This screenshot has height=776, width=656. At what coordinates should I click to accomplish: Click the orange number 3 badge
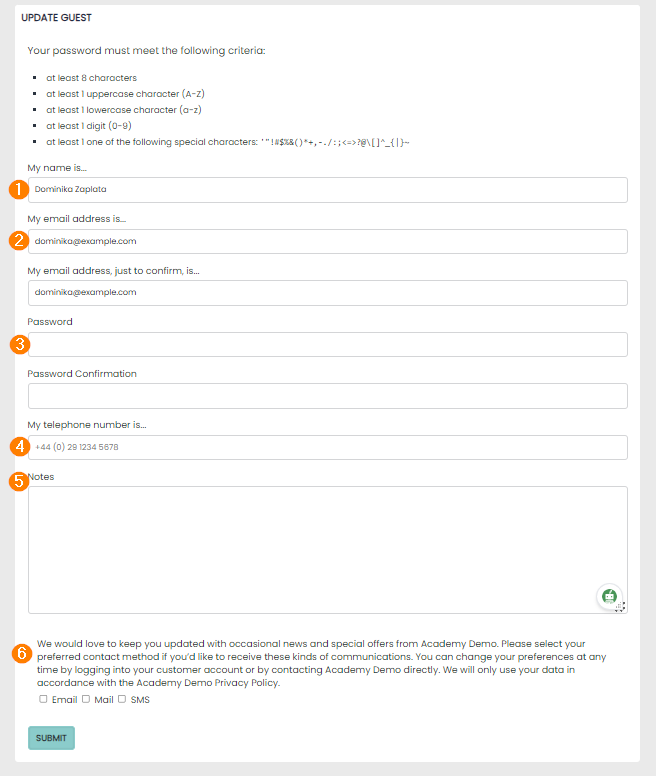(18, 344)
